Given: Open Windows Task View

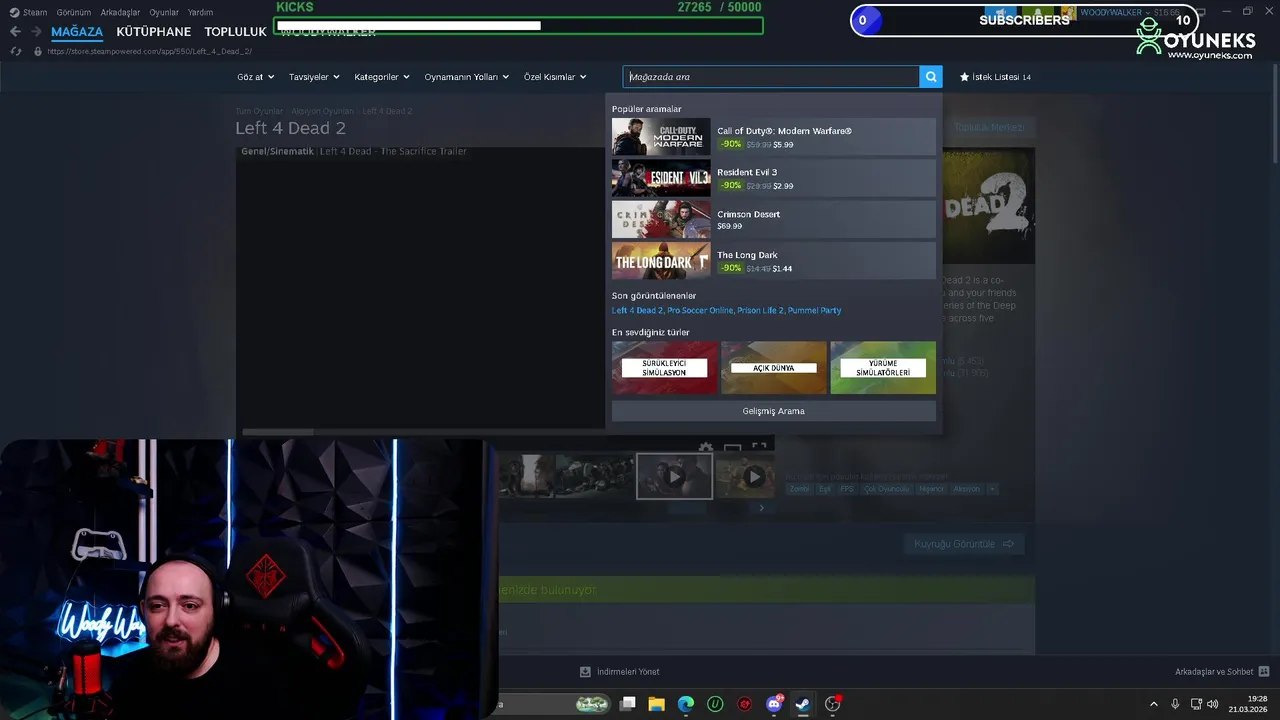Looking at the screenshot, I should (628, 704).
